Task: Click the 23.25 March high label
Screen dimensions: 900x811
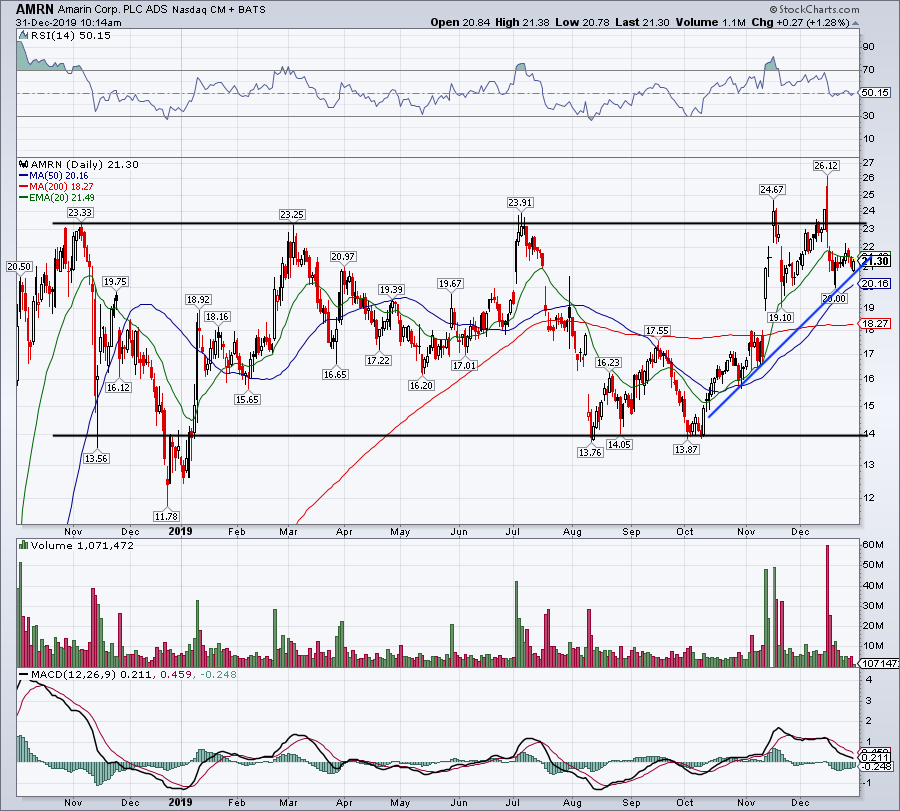Action: click(292, 214)
